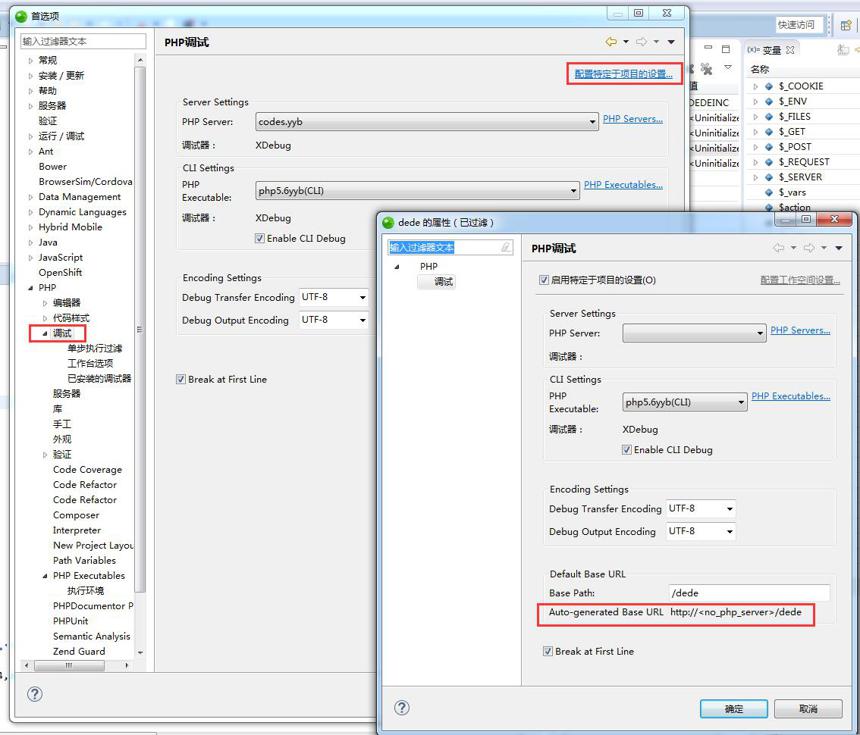Open the PHP Executables link in Preferences
The image size is (860, 735).
pos(623,185)
